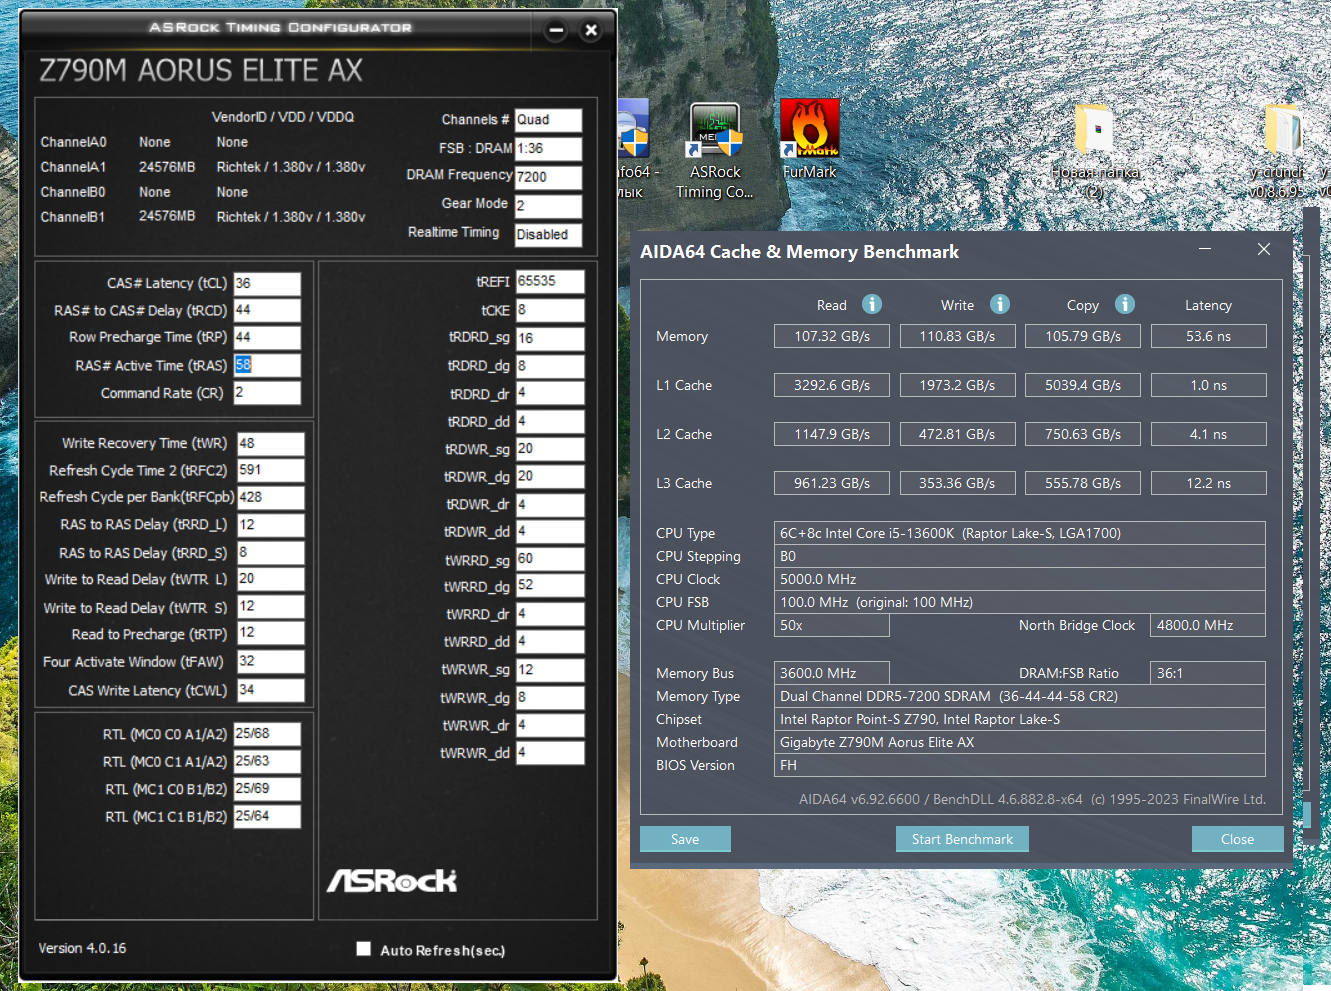Select the FurMark desktop shortcut
Image resolution: width=1331 pixels, height=991 pixels.
pos(809,141)
